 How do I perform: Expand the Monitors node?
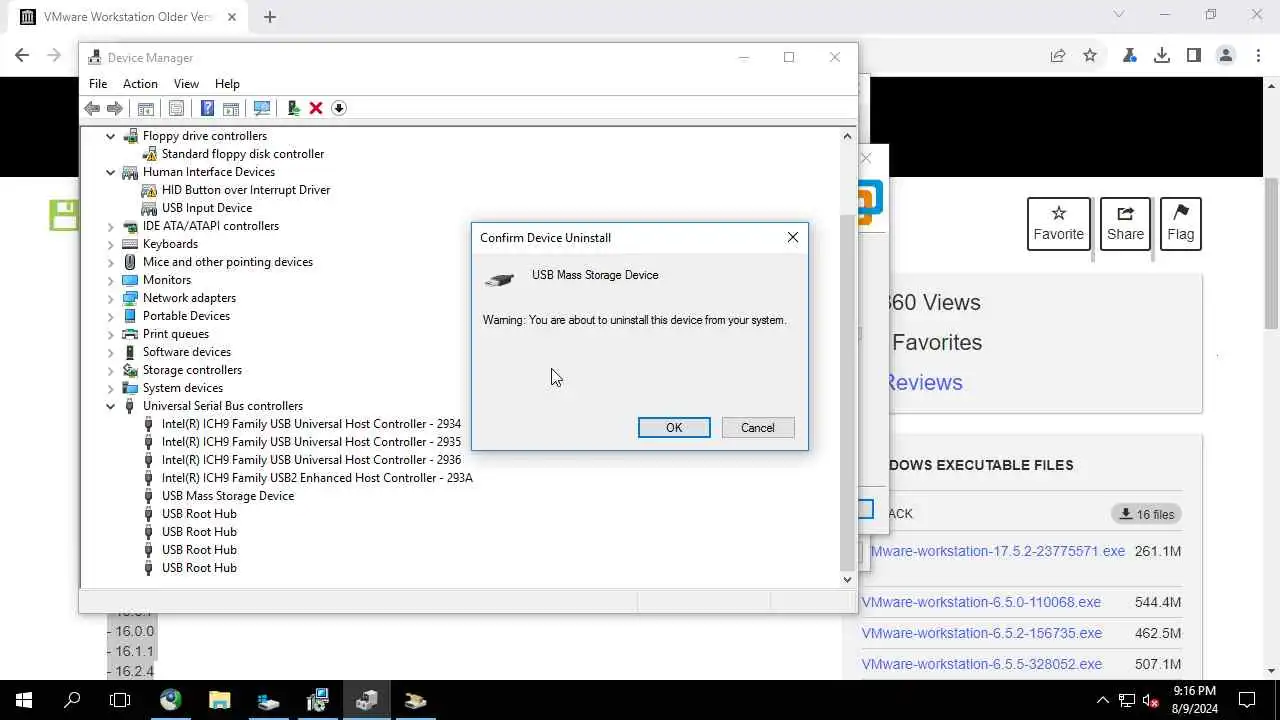(x=111, y=280)
